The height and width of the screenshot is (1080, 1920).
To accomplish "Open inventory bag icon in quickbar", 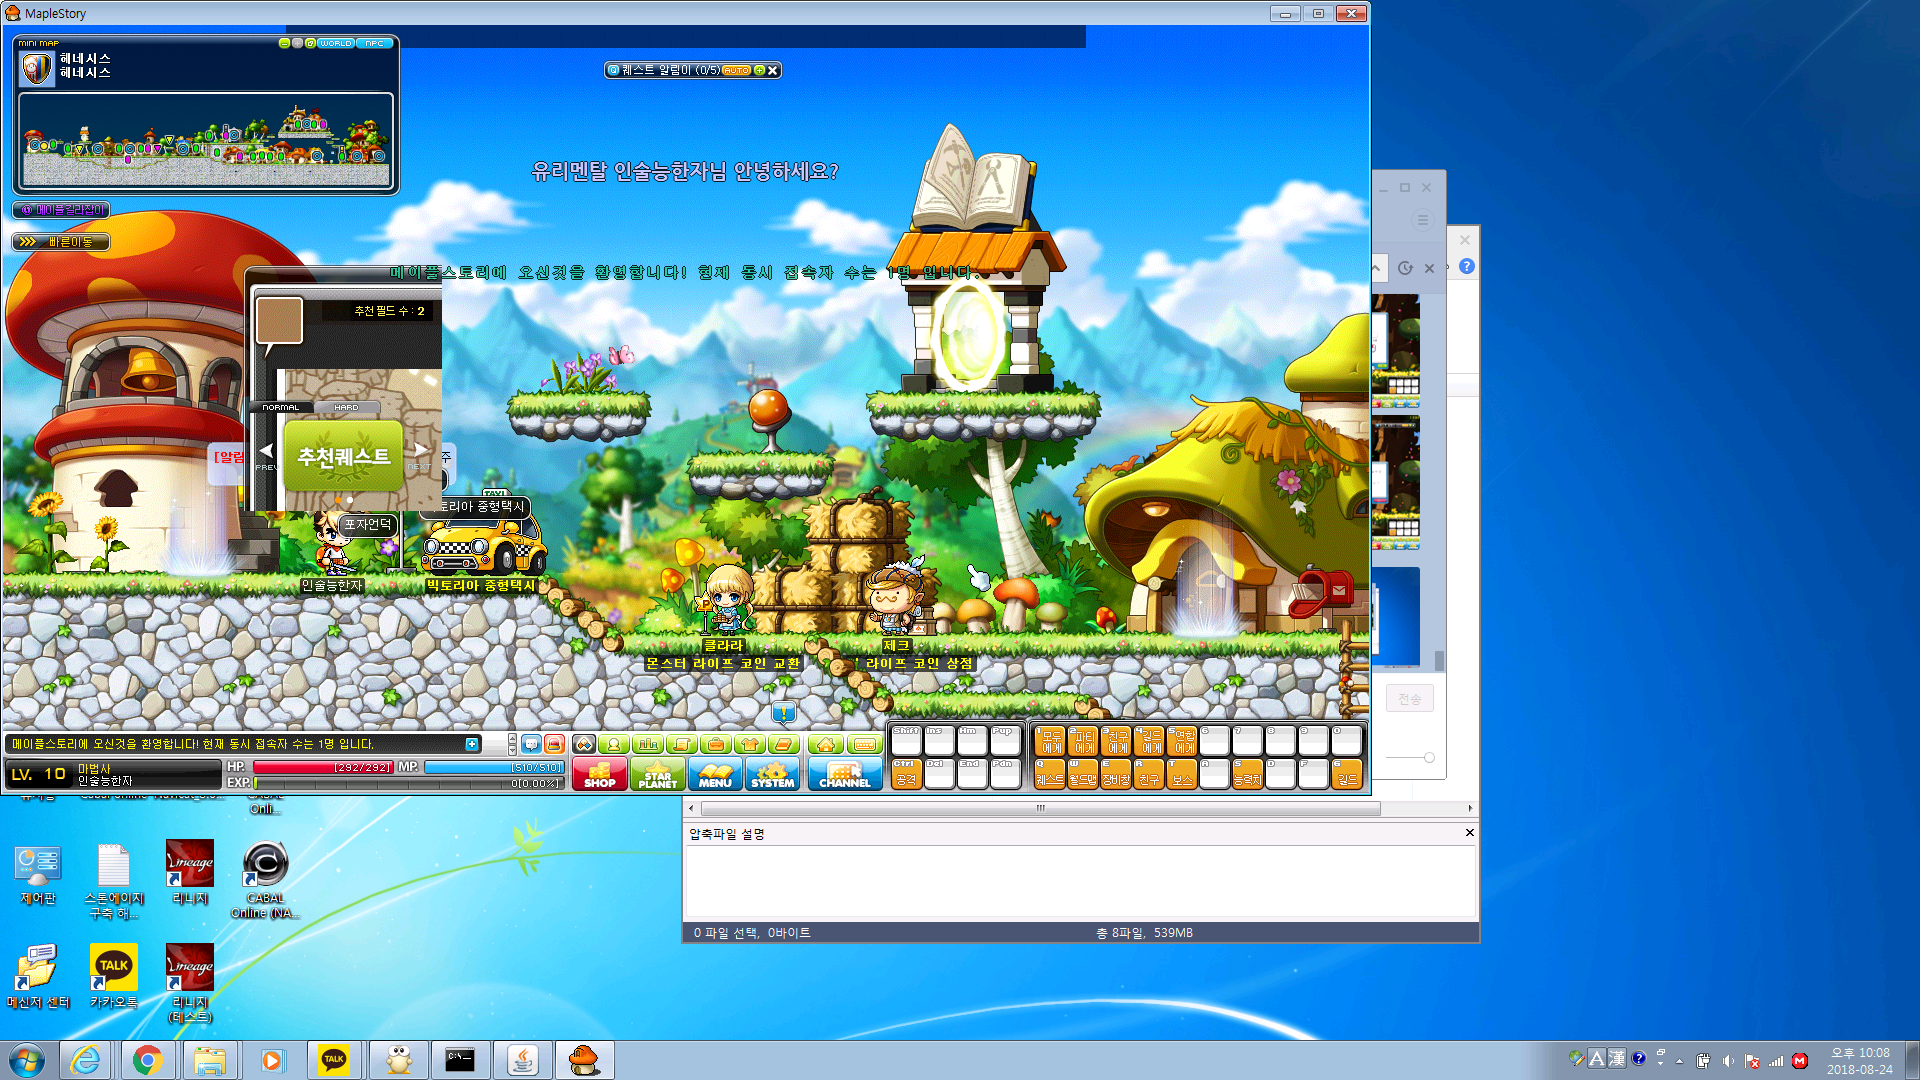I will coord(715,744).
